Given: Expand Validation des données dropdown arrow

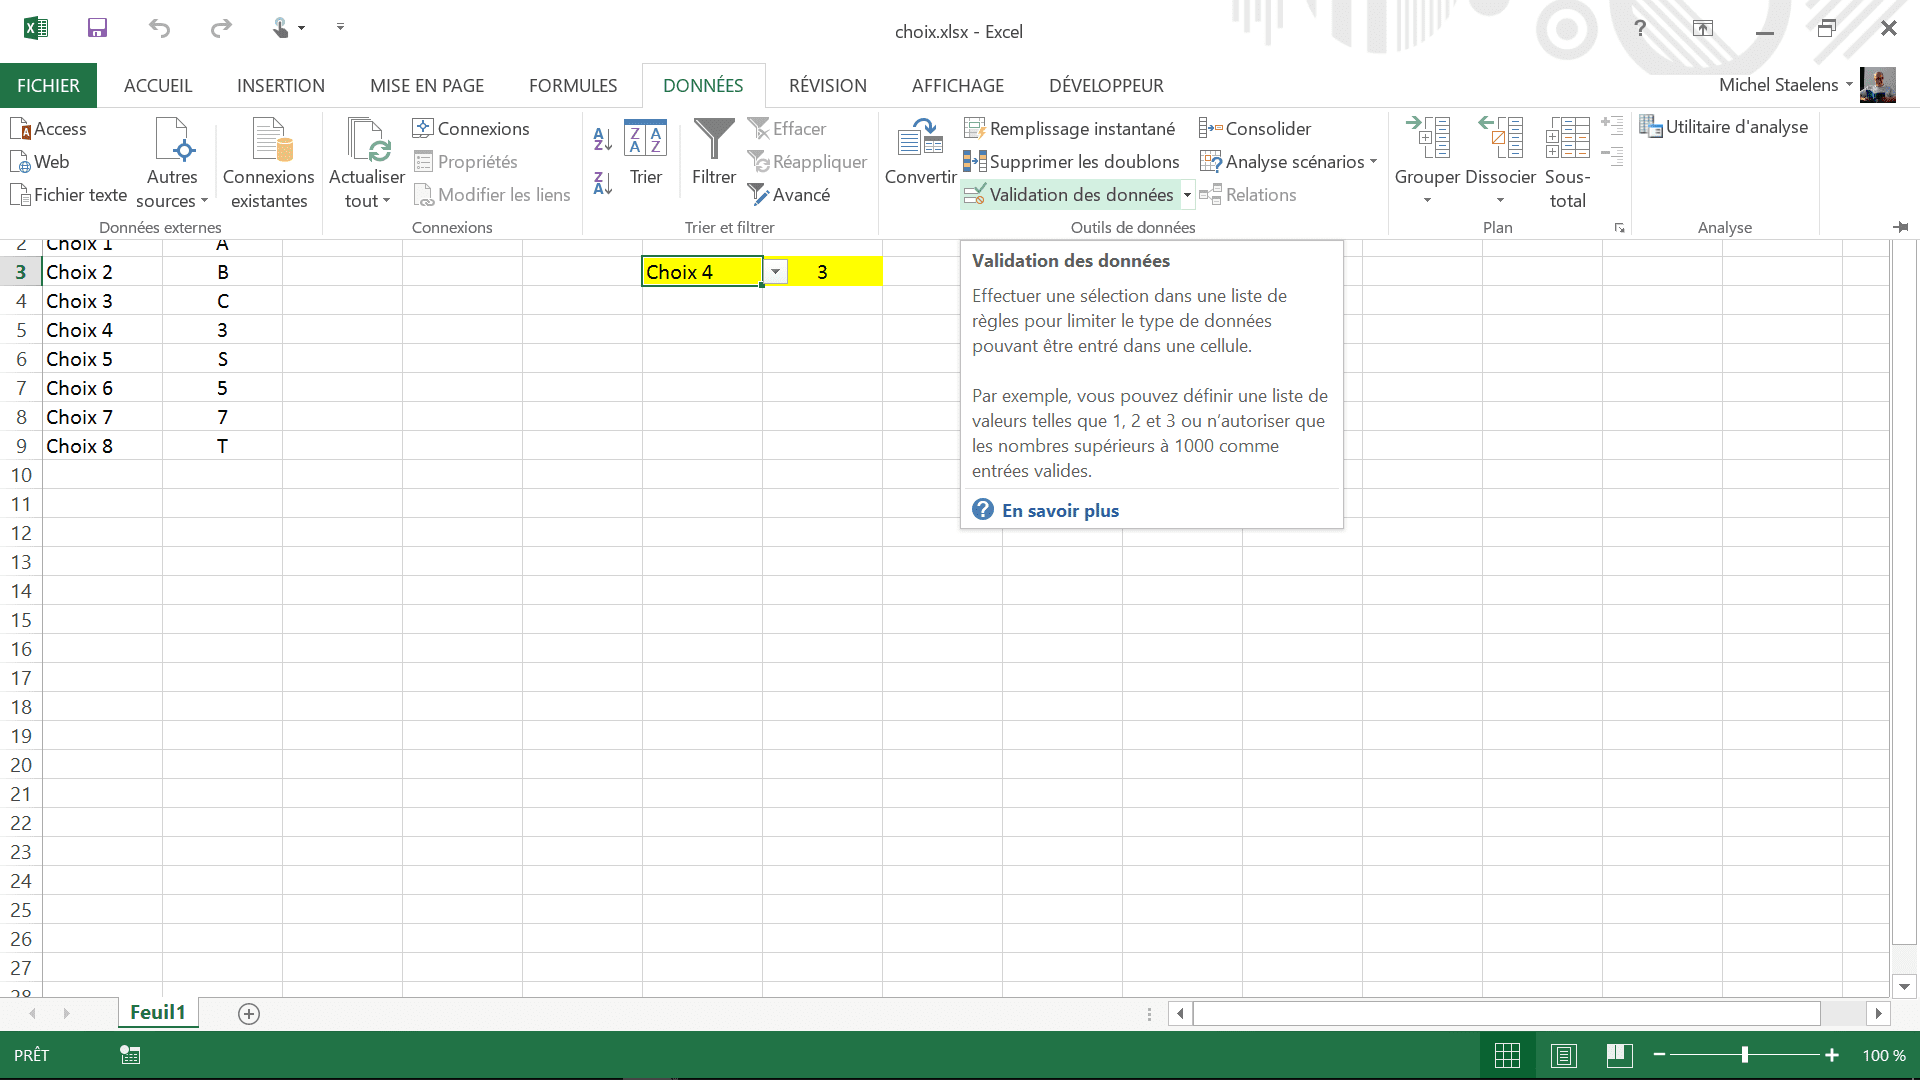Looking at the screenshot, I should click(x=1187, y=195).
